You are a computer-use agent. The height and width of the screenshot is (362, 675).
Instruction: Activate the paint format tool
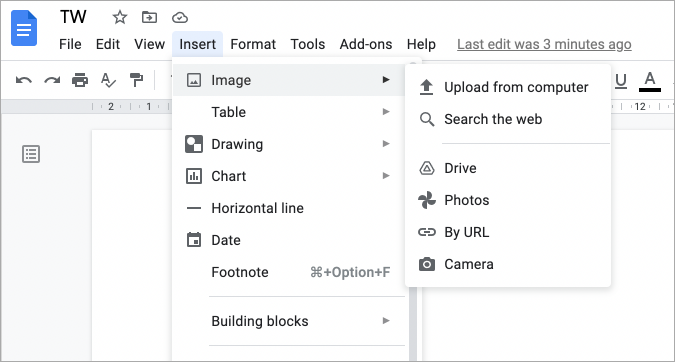[136, 80]
